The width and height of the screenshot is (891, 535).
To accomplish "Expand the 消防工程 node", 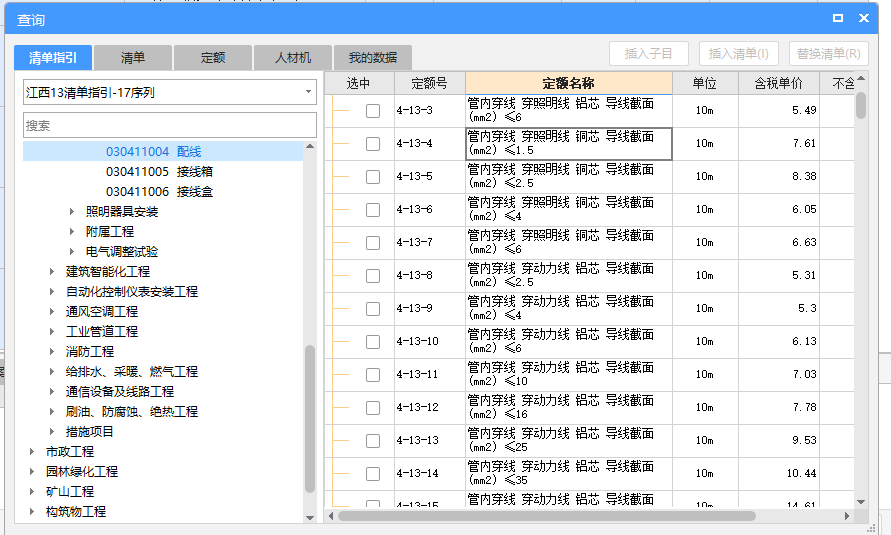I will coord(52,352).
